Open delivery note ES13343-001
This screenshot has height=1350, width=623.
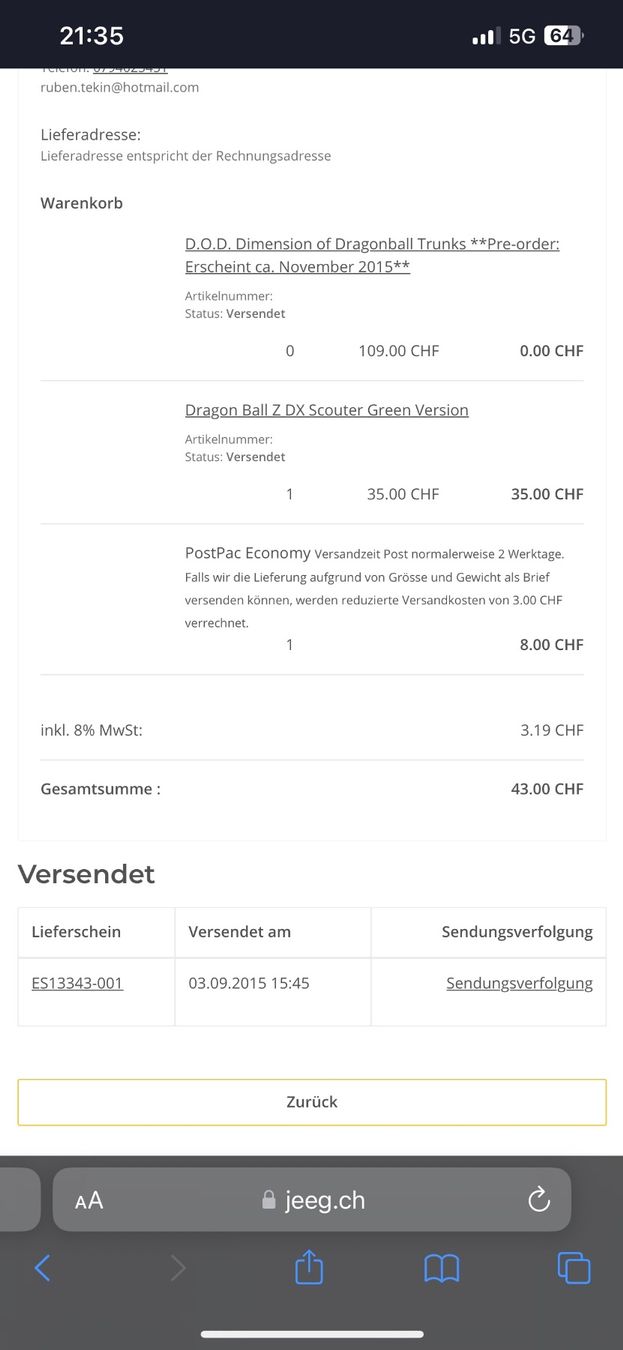coord(77,983)
